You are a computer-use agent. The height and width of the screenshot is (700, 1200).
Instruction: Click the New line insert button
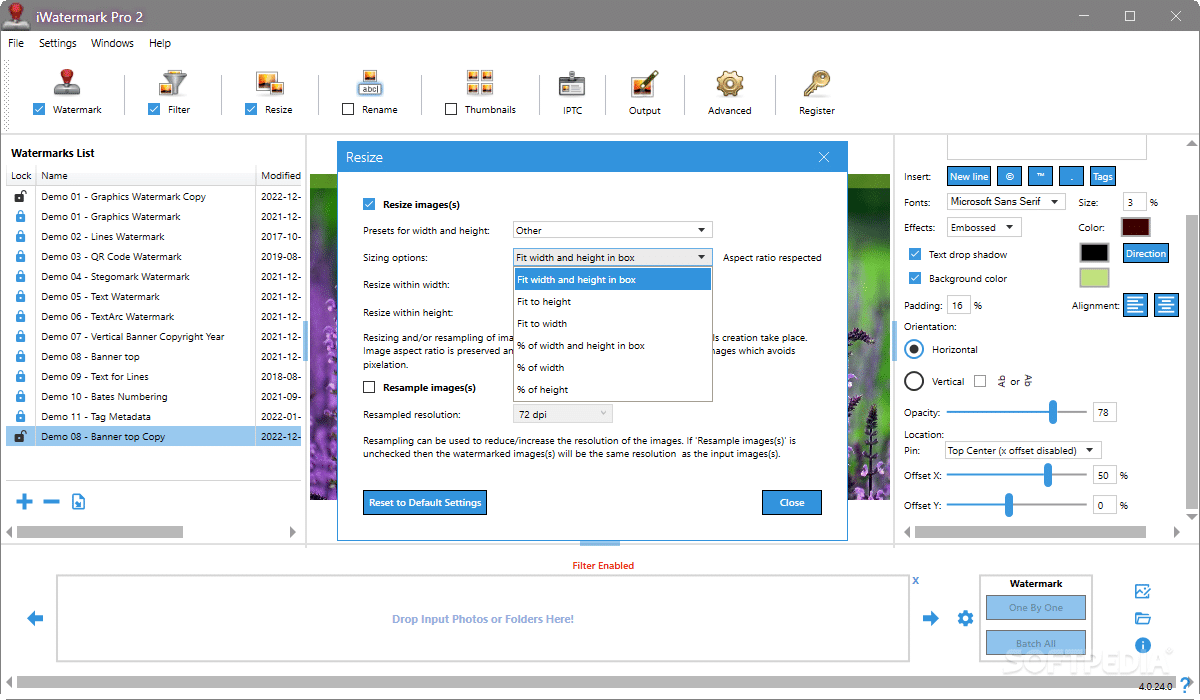tap(969, 176)
